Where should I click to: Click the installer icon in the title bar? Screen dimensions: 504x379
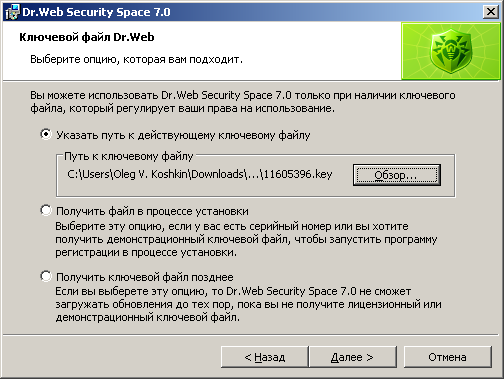[12, 12]
